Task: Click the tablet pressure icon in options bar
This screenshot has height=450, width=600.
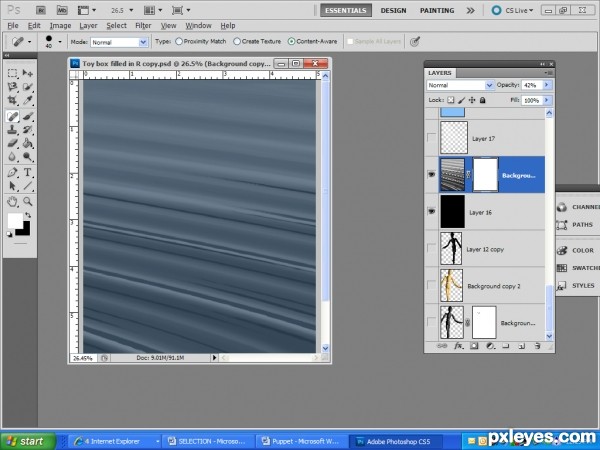Action: coord(415,41)
